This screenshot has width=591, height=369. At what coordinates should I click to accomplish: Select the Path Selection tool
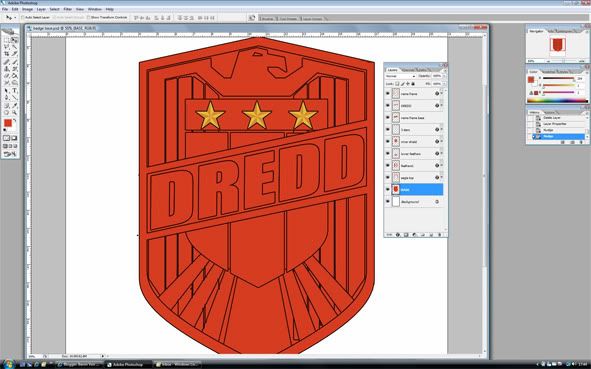pyautogui.click(x=6, y=91)
